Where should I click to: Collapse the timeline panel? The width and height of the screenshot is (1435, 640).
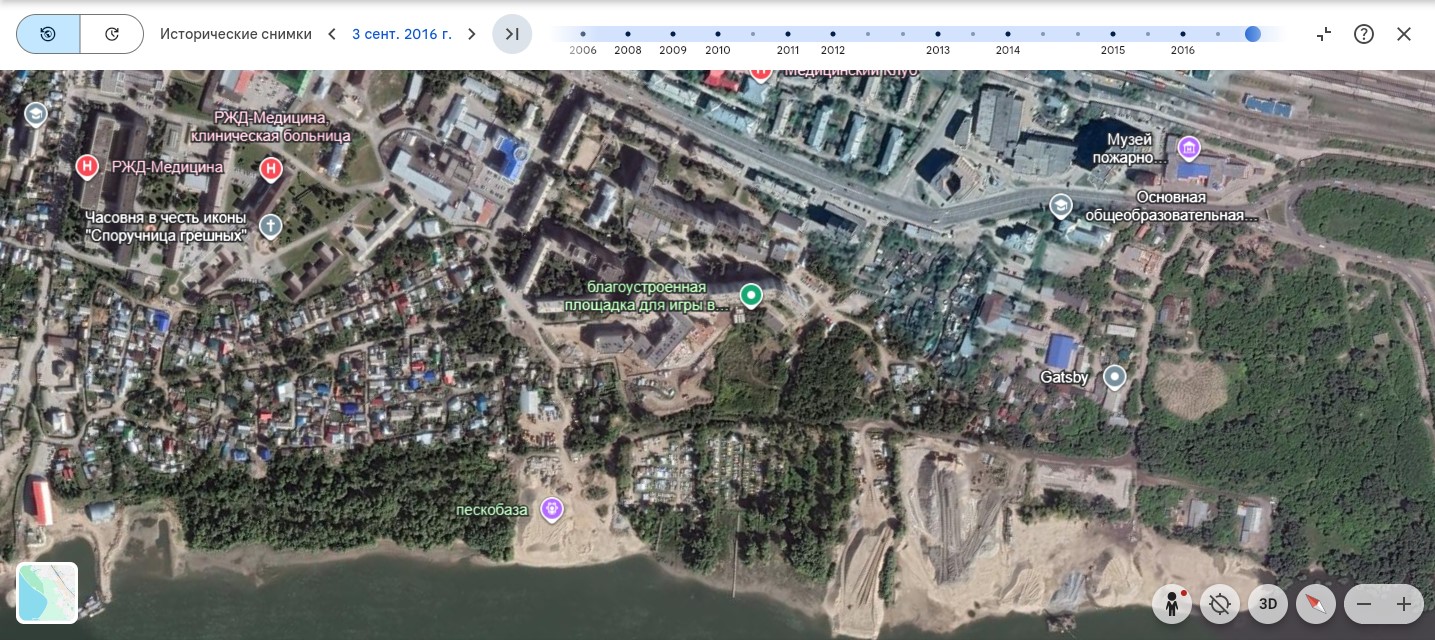(1324, 34)
